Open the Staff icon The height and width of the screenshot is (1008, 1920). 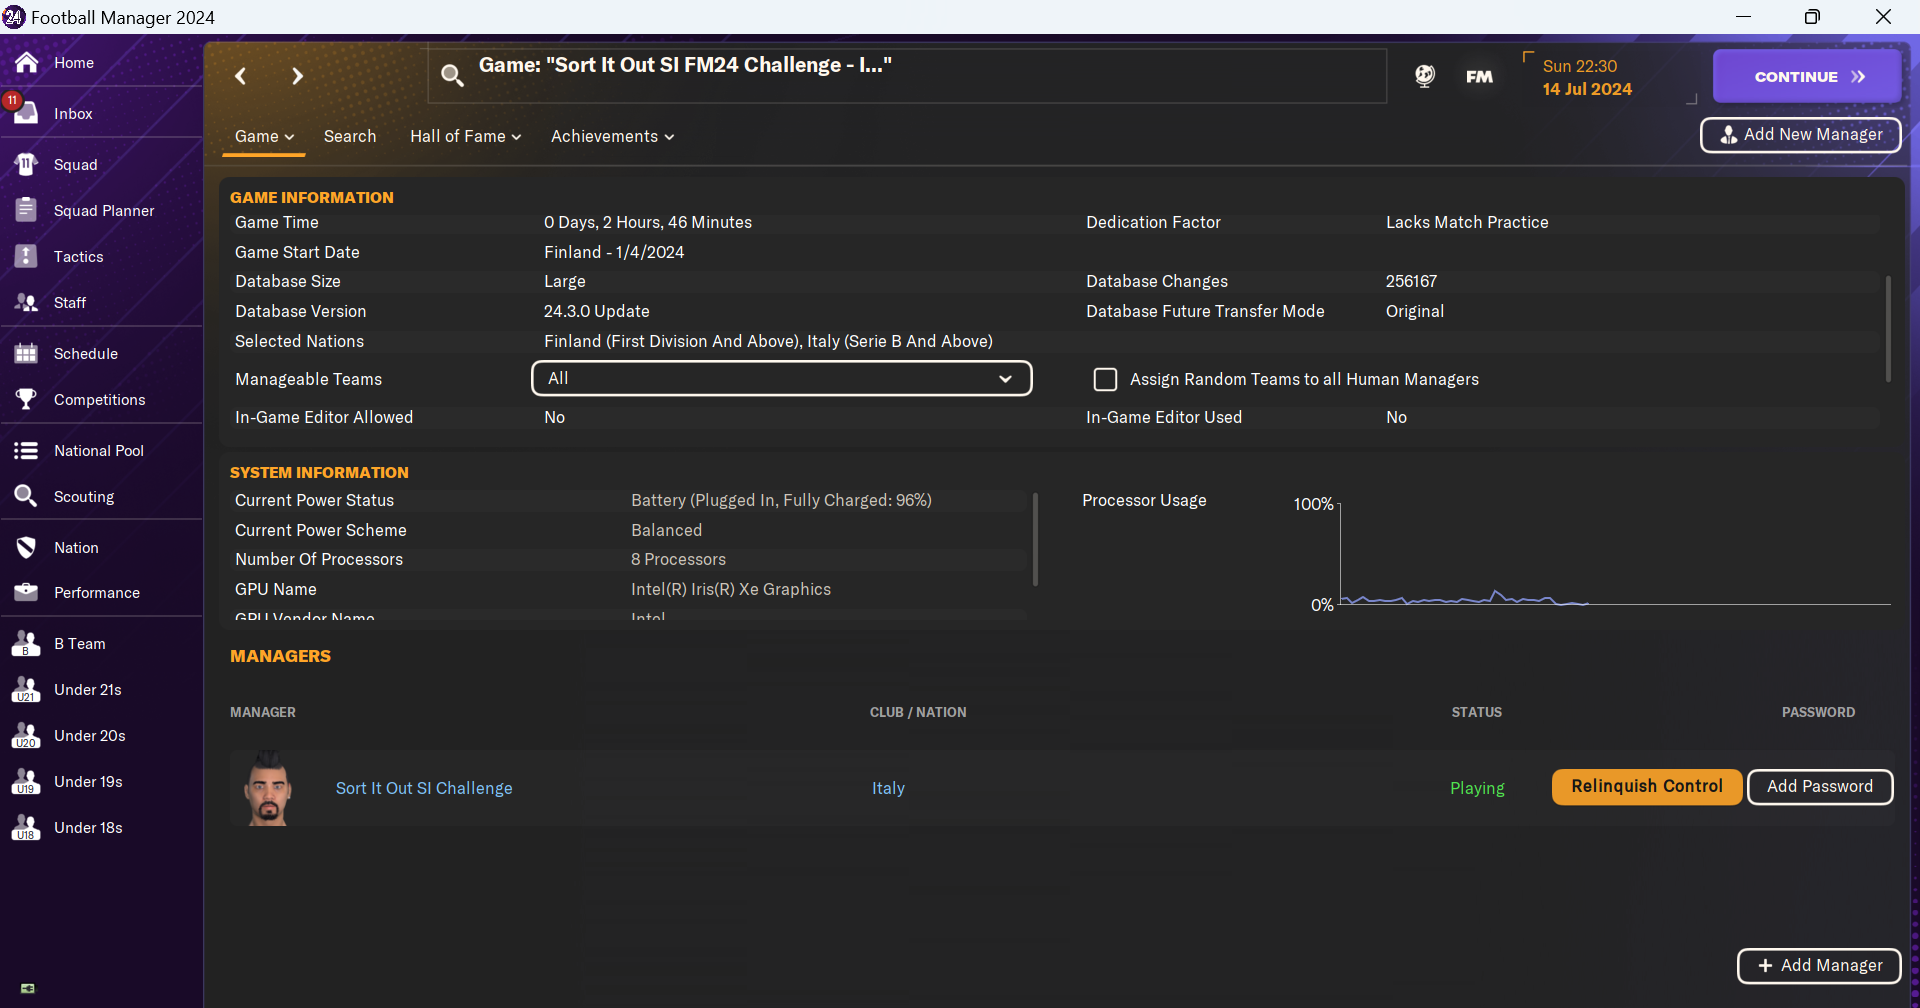point(27,302)
